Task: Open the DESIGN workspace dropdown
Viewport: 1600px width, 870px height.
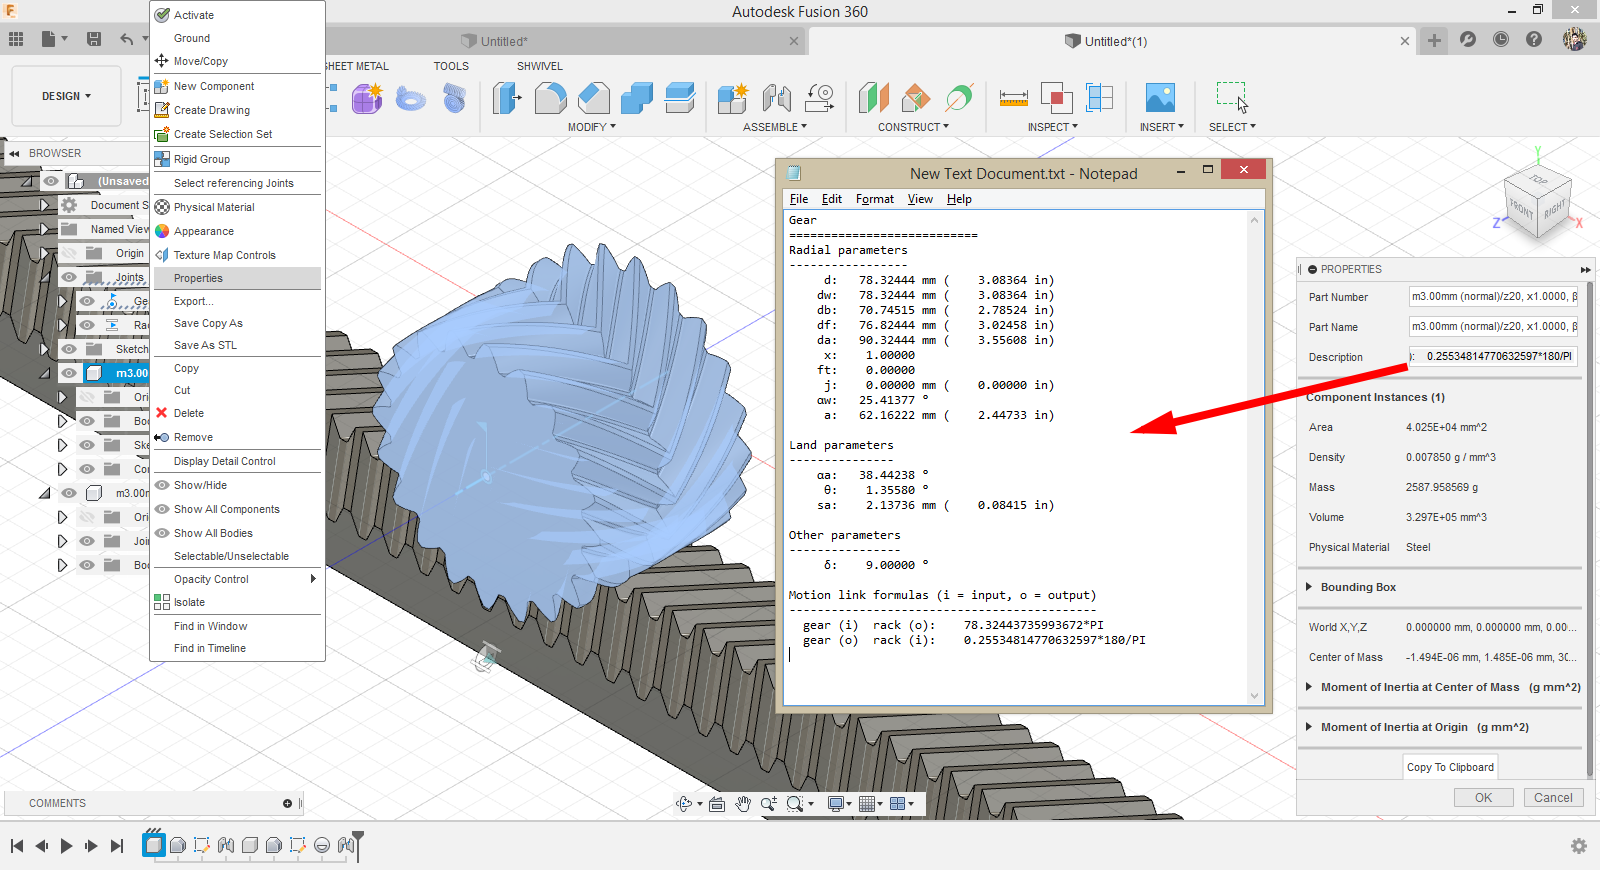Action: 66,96
